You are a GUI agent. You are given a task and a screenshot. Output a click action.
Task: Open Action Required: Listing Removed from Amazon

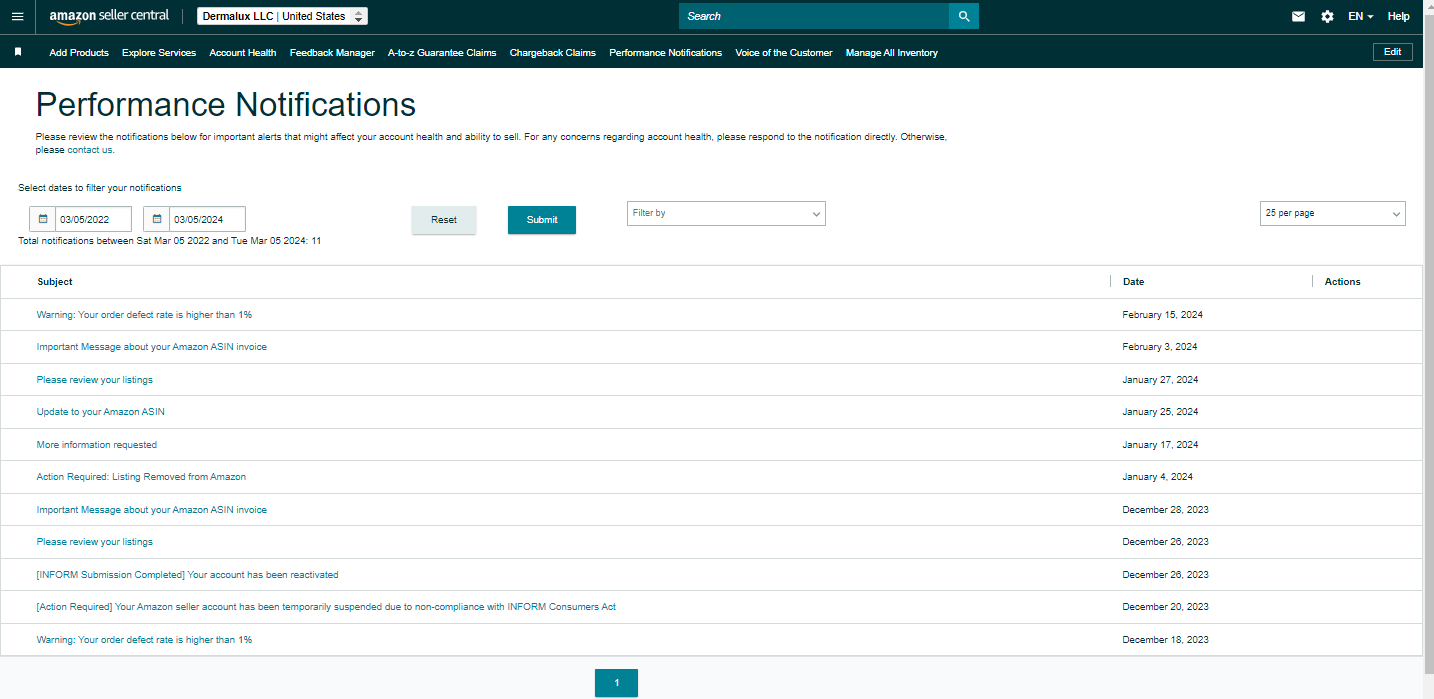(141, 477)
